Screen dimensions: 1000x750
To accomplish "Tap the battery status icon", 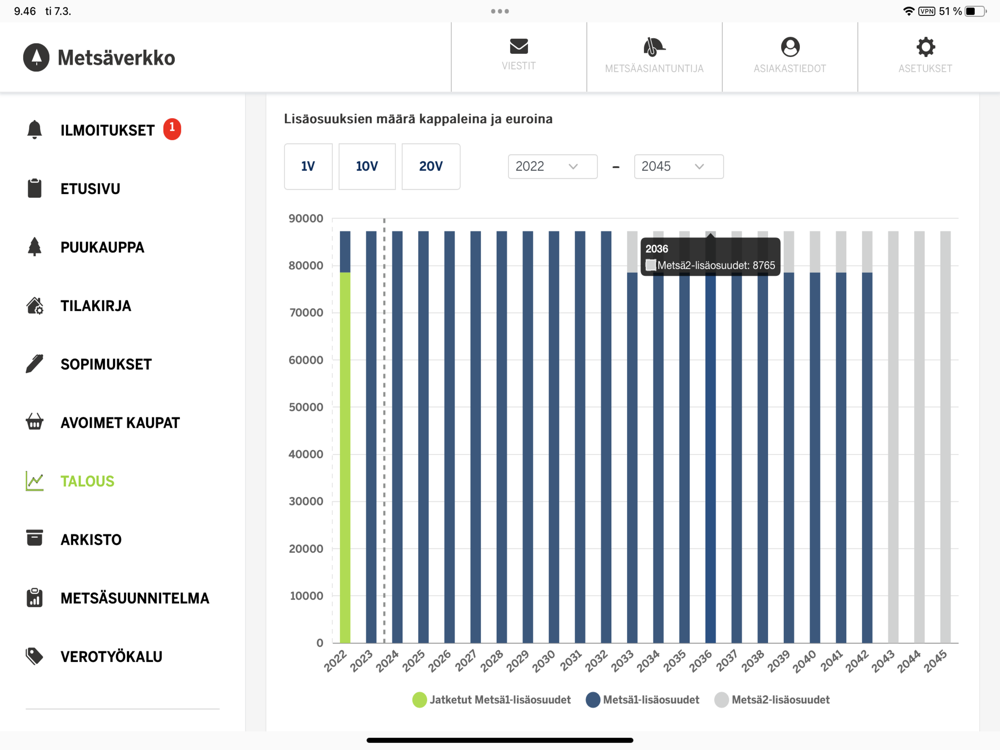I will pos(975,11).
